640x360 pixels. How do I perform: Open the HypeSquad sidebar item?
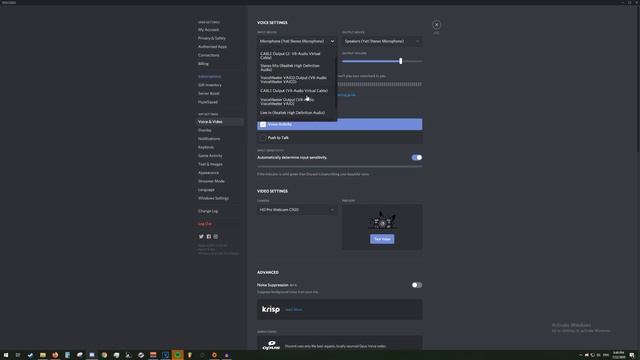[x=208, y=102]
